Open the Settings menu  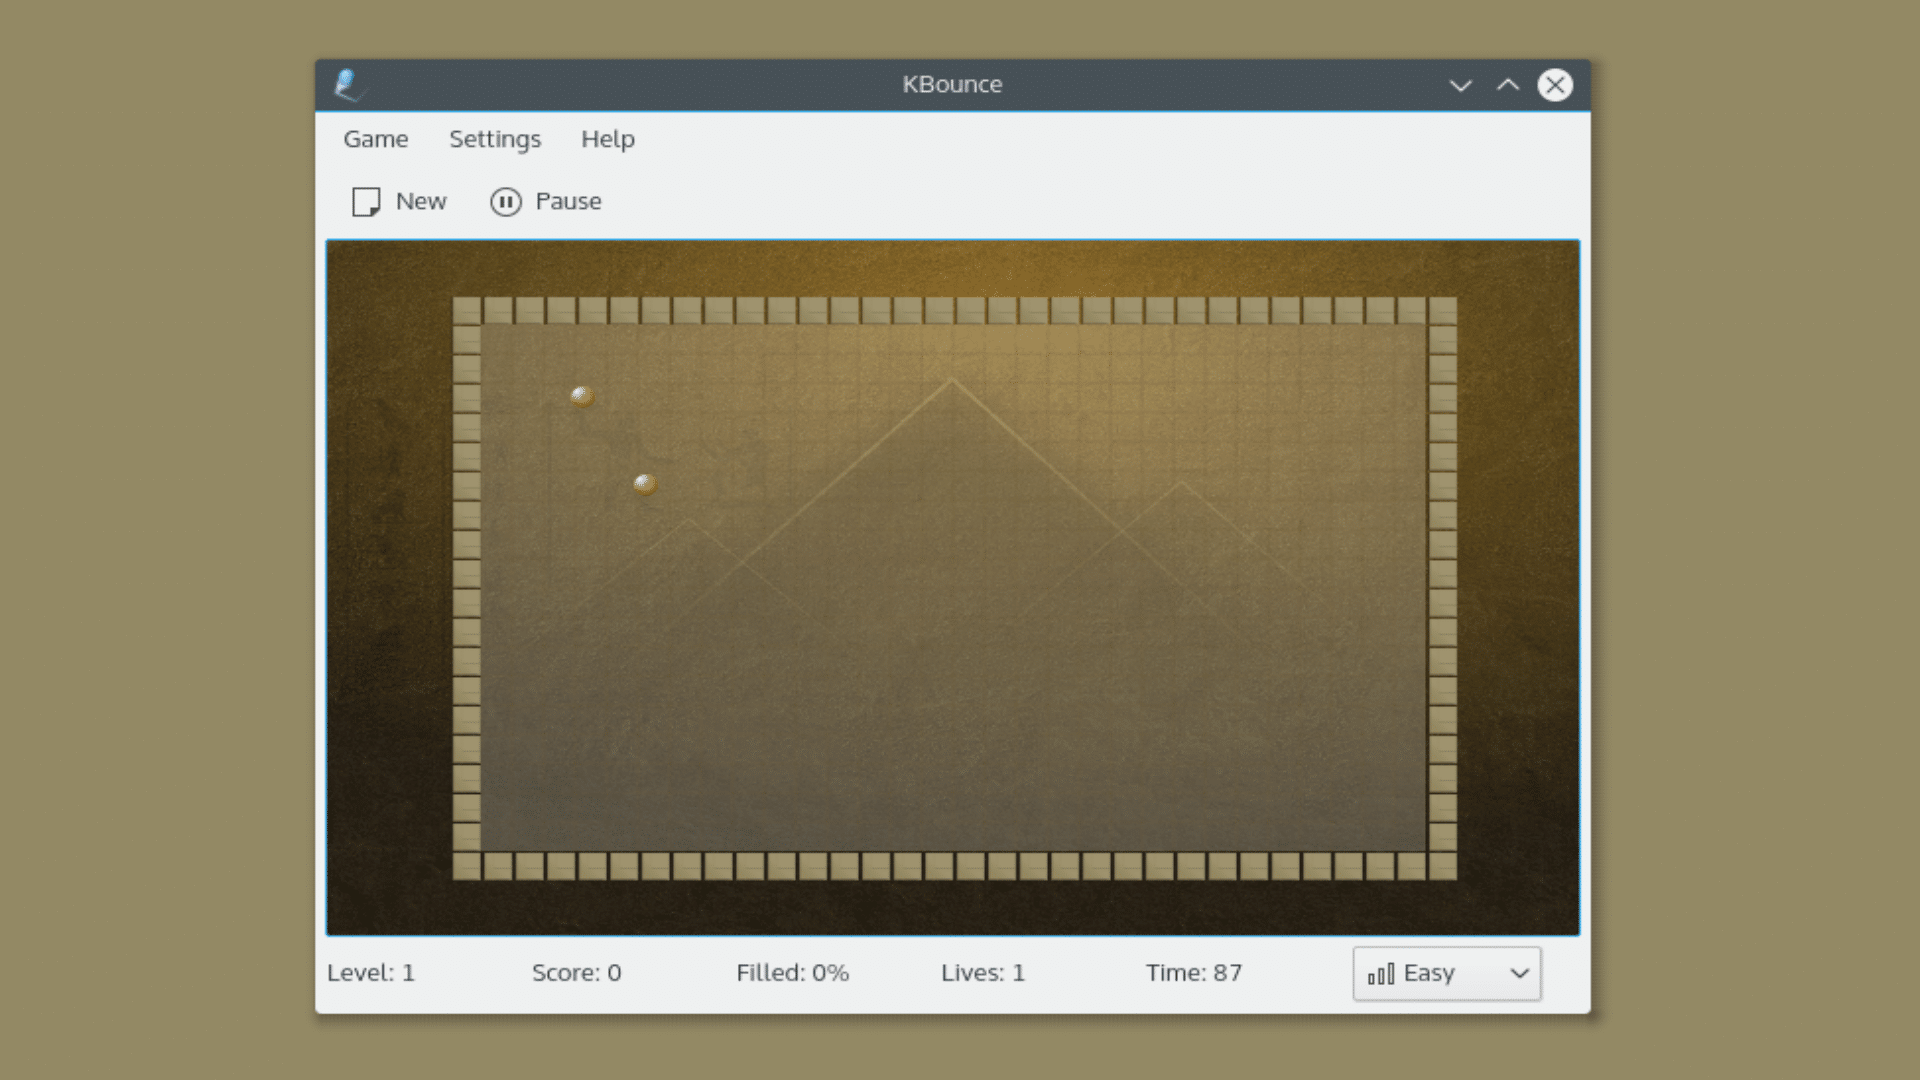click(x=494, y=139)
